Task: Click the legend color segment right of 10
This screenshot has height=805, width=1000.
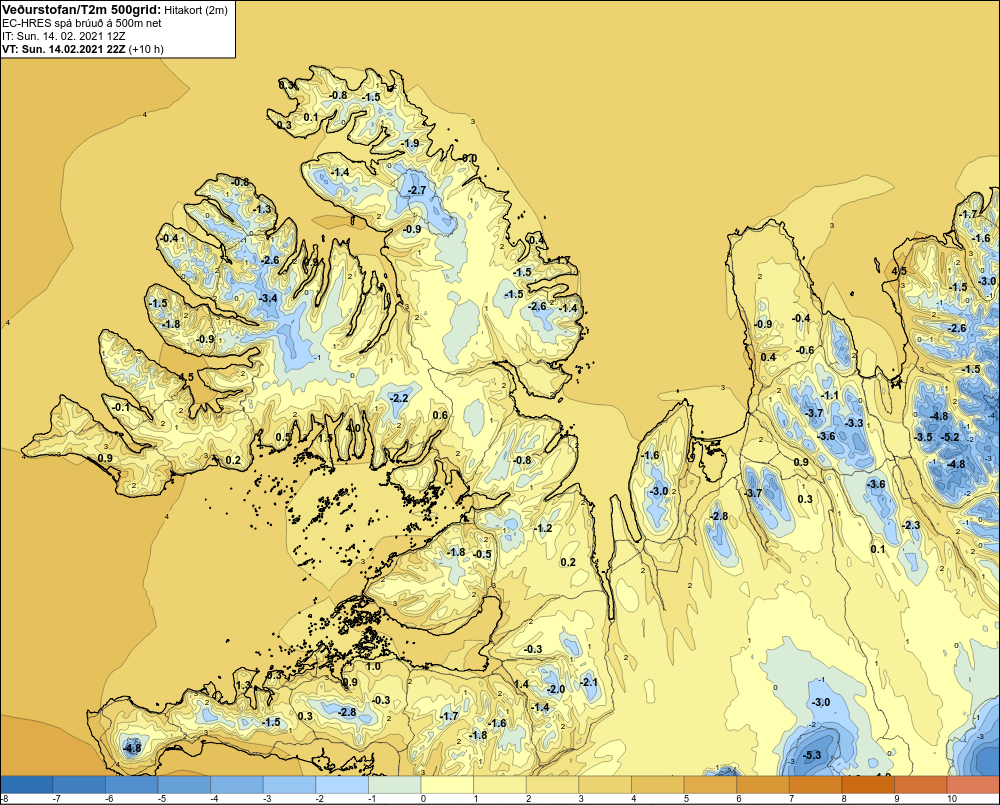Action: tap(973, 784)
